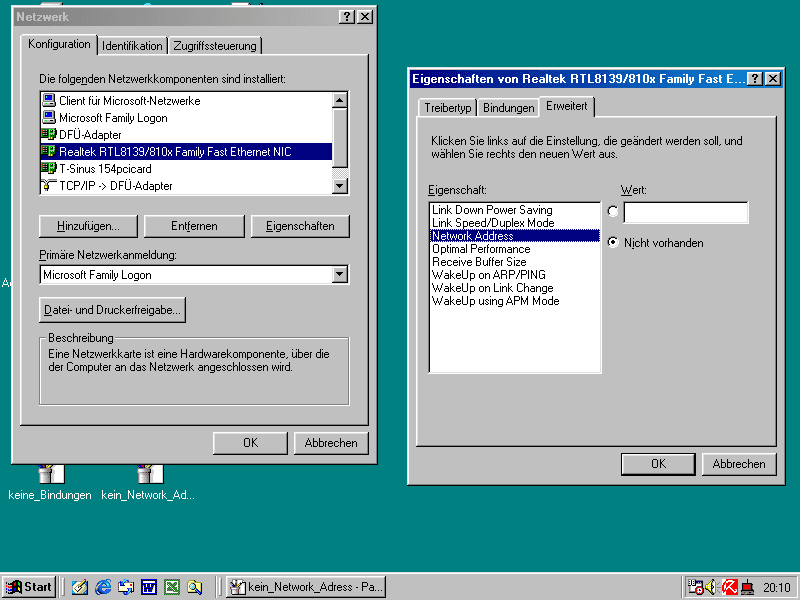Select WakeUp on Link Change property
Viewport: 800px width, 600px height.
tap(515, 288)
